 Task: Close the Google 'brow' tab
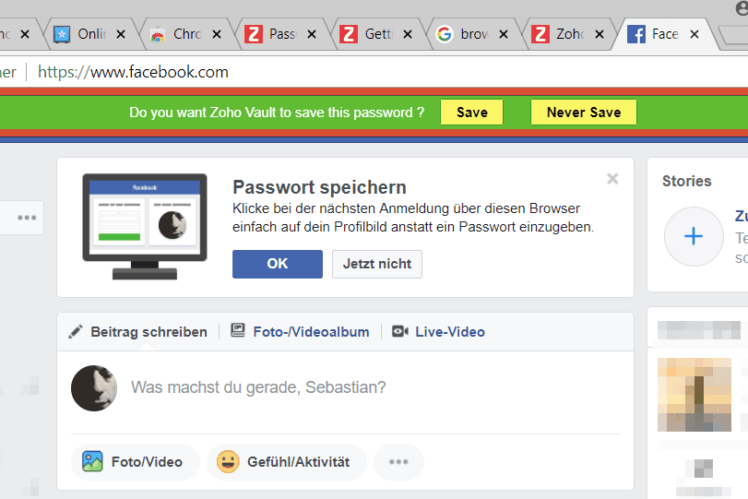tap(503, 34)
